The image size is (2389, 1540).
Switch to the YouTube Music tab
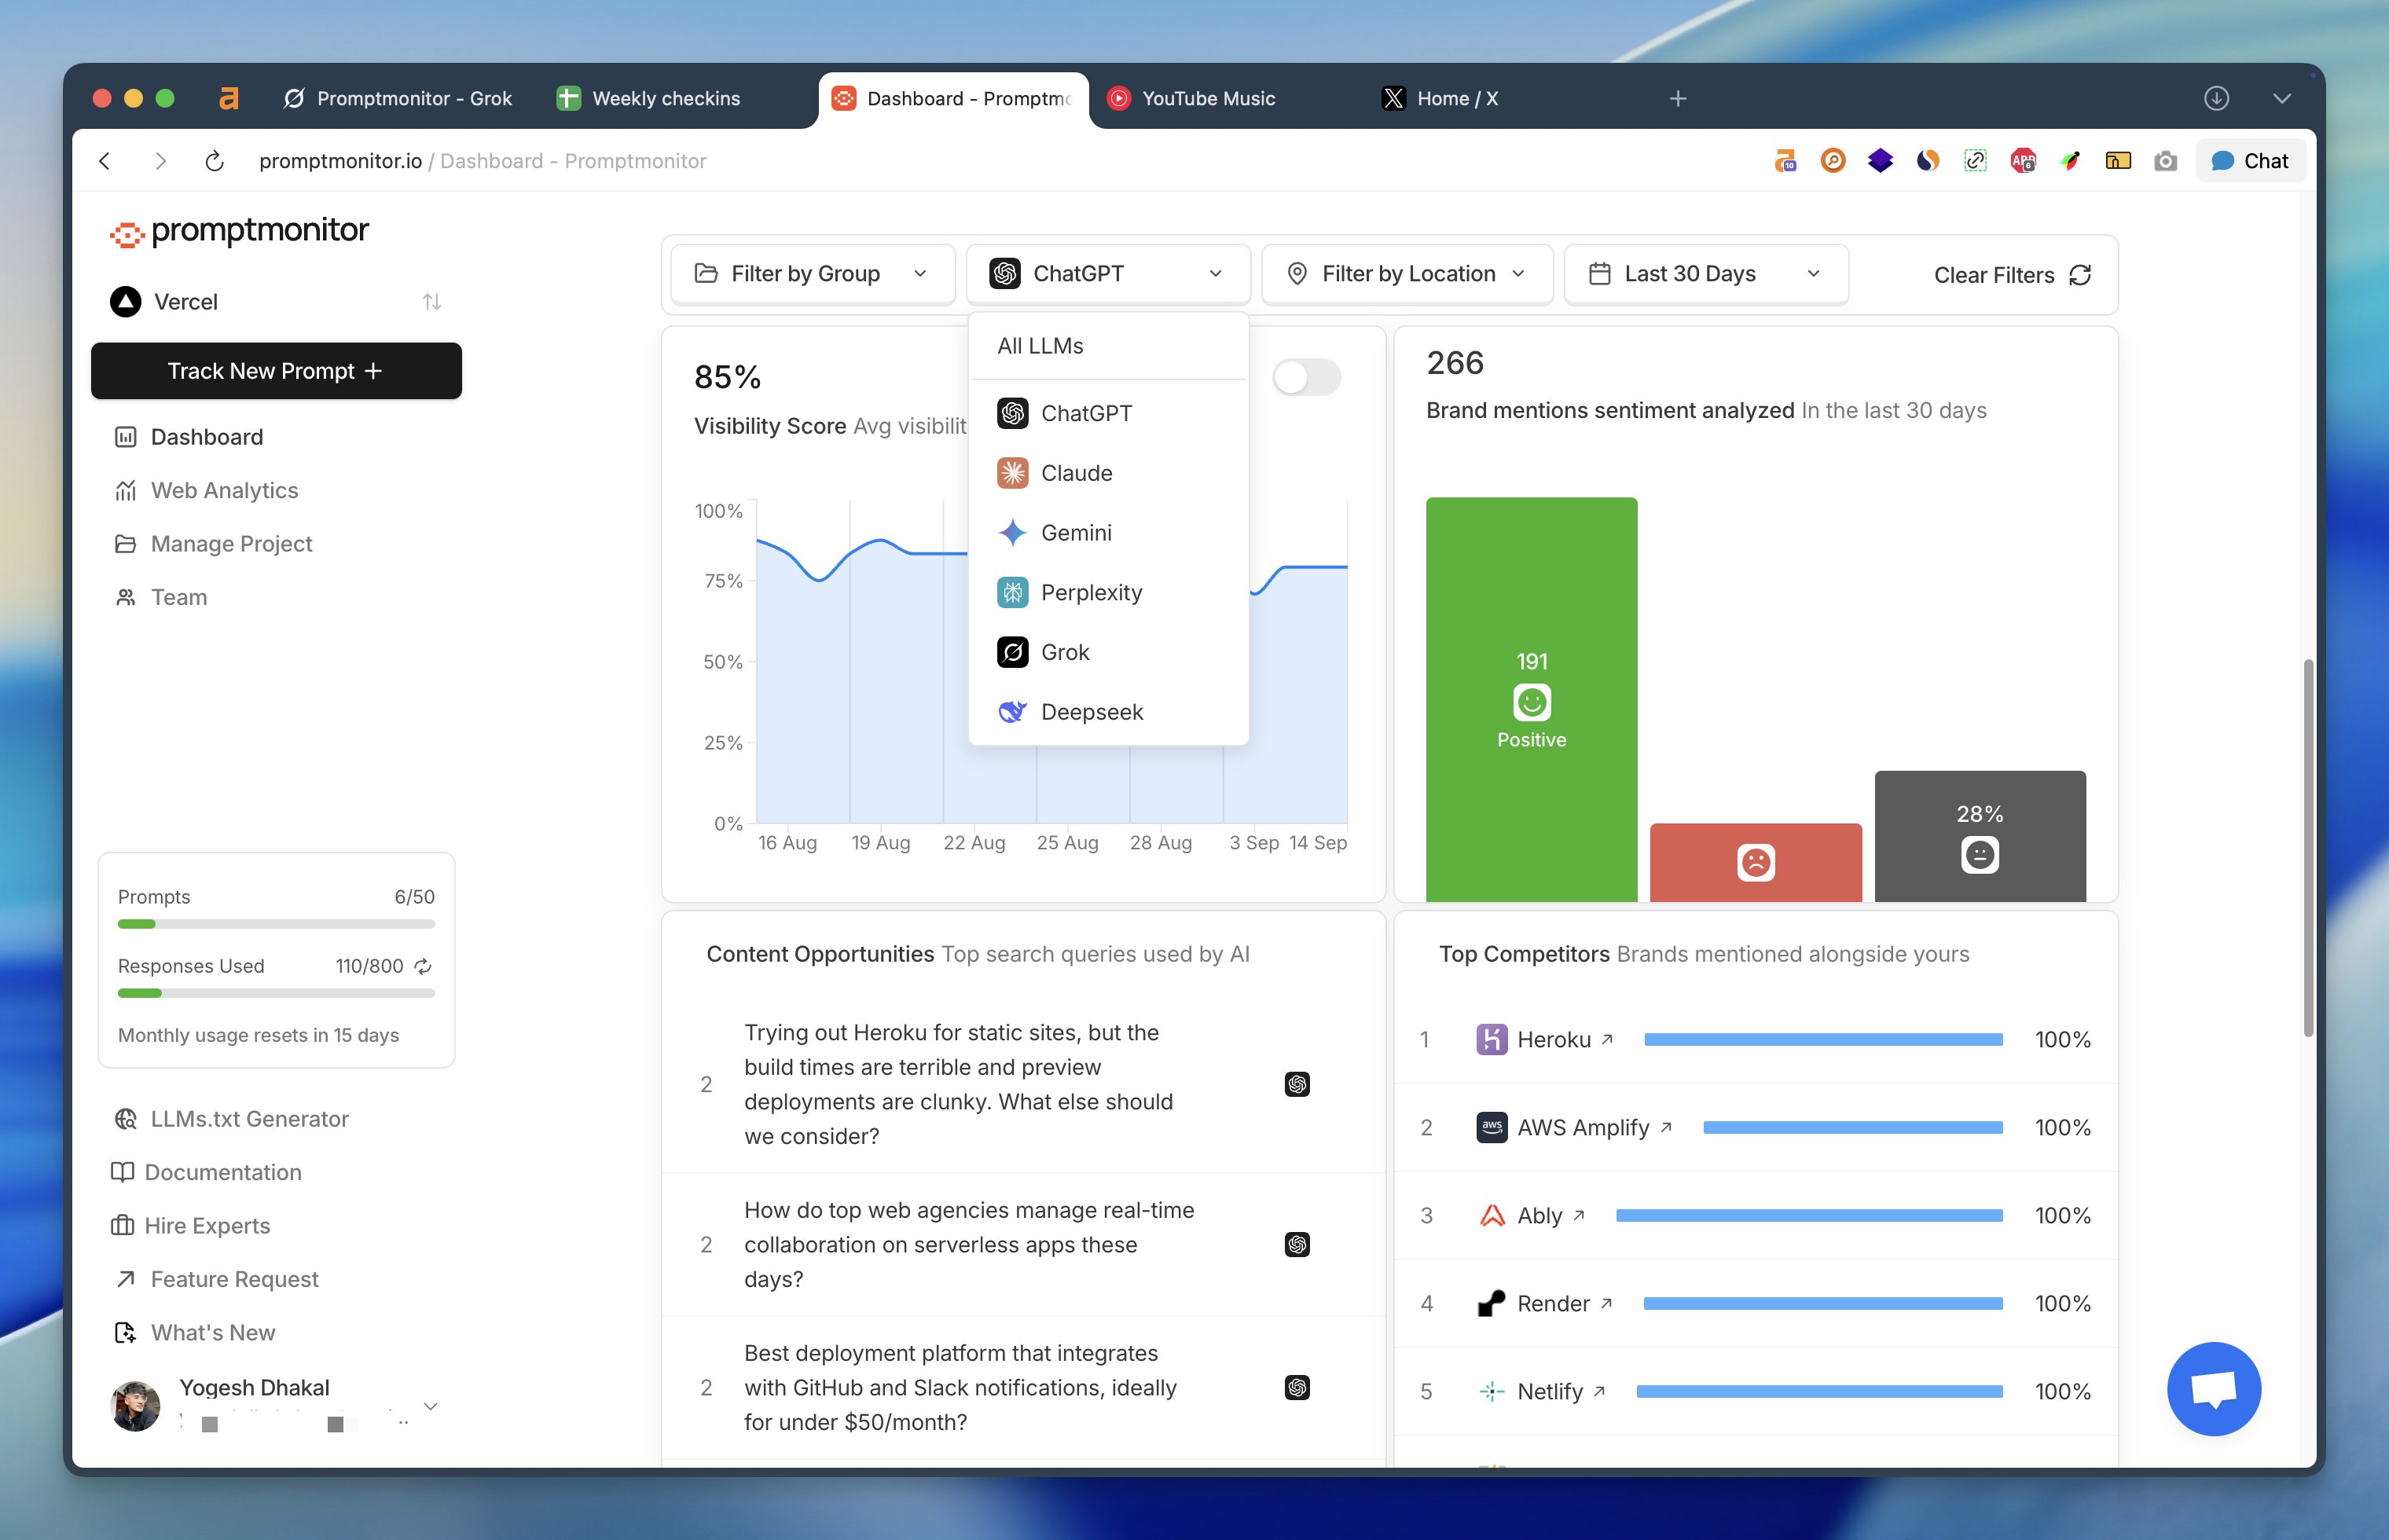pyautogui.click(x=1207, y=98)
